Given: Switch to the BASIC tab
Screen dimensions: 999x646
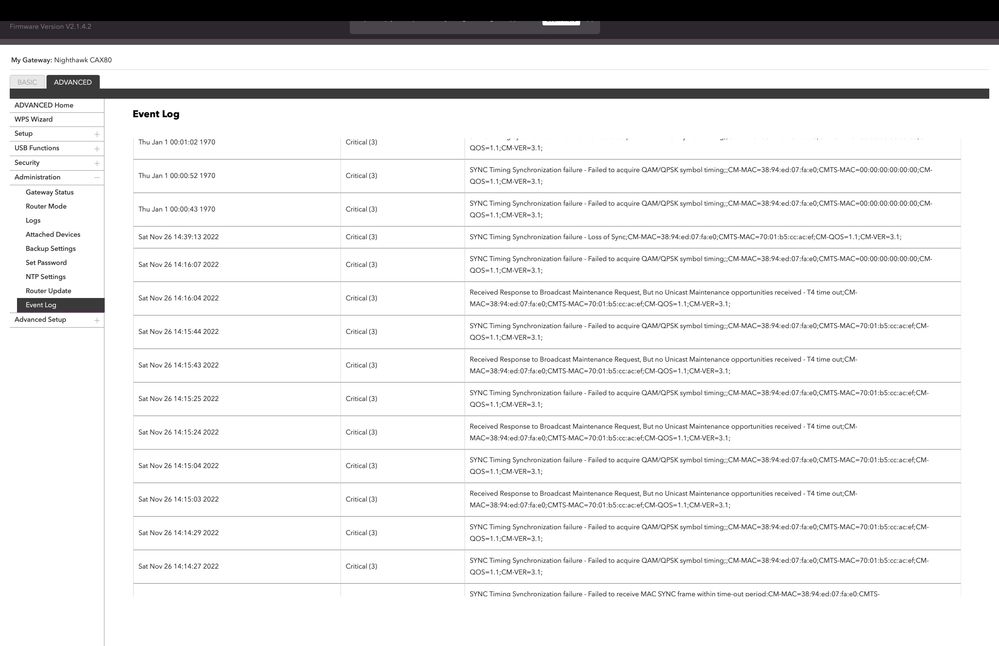Looking at the screenshot, I should click(x=27, y=82).
